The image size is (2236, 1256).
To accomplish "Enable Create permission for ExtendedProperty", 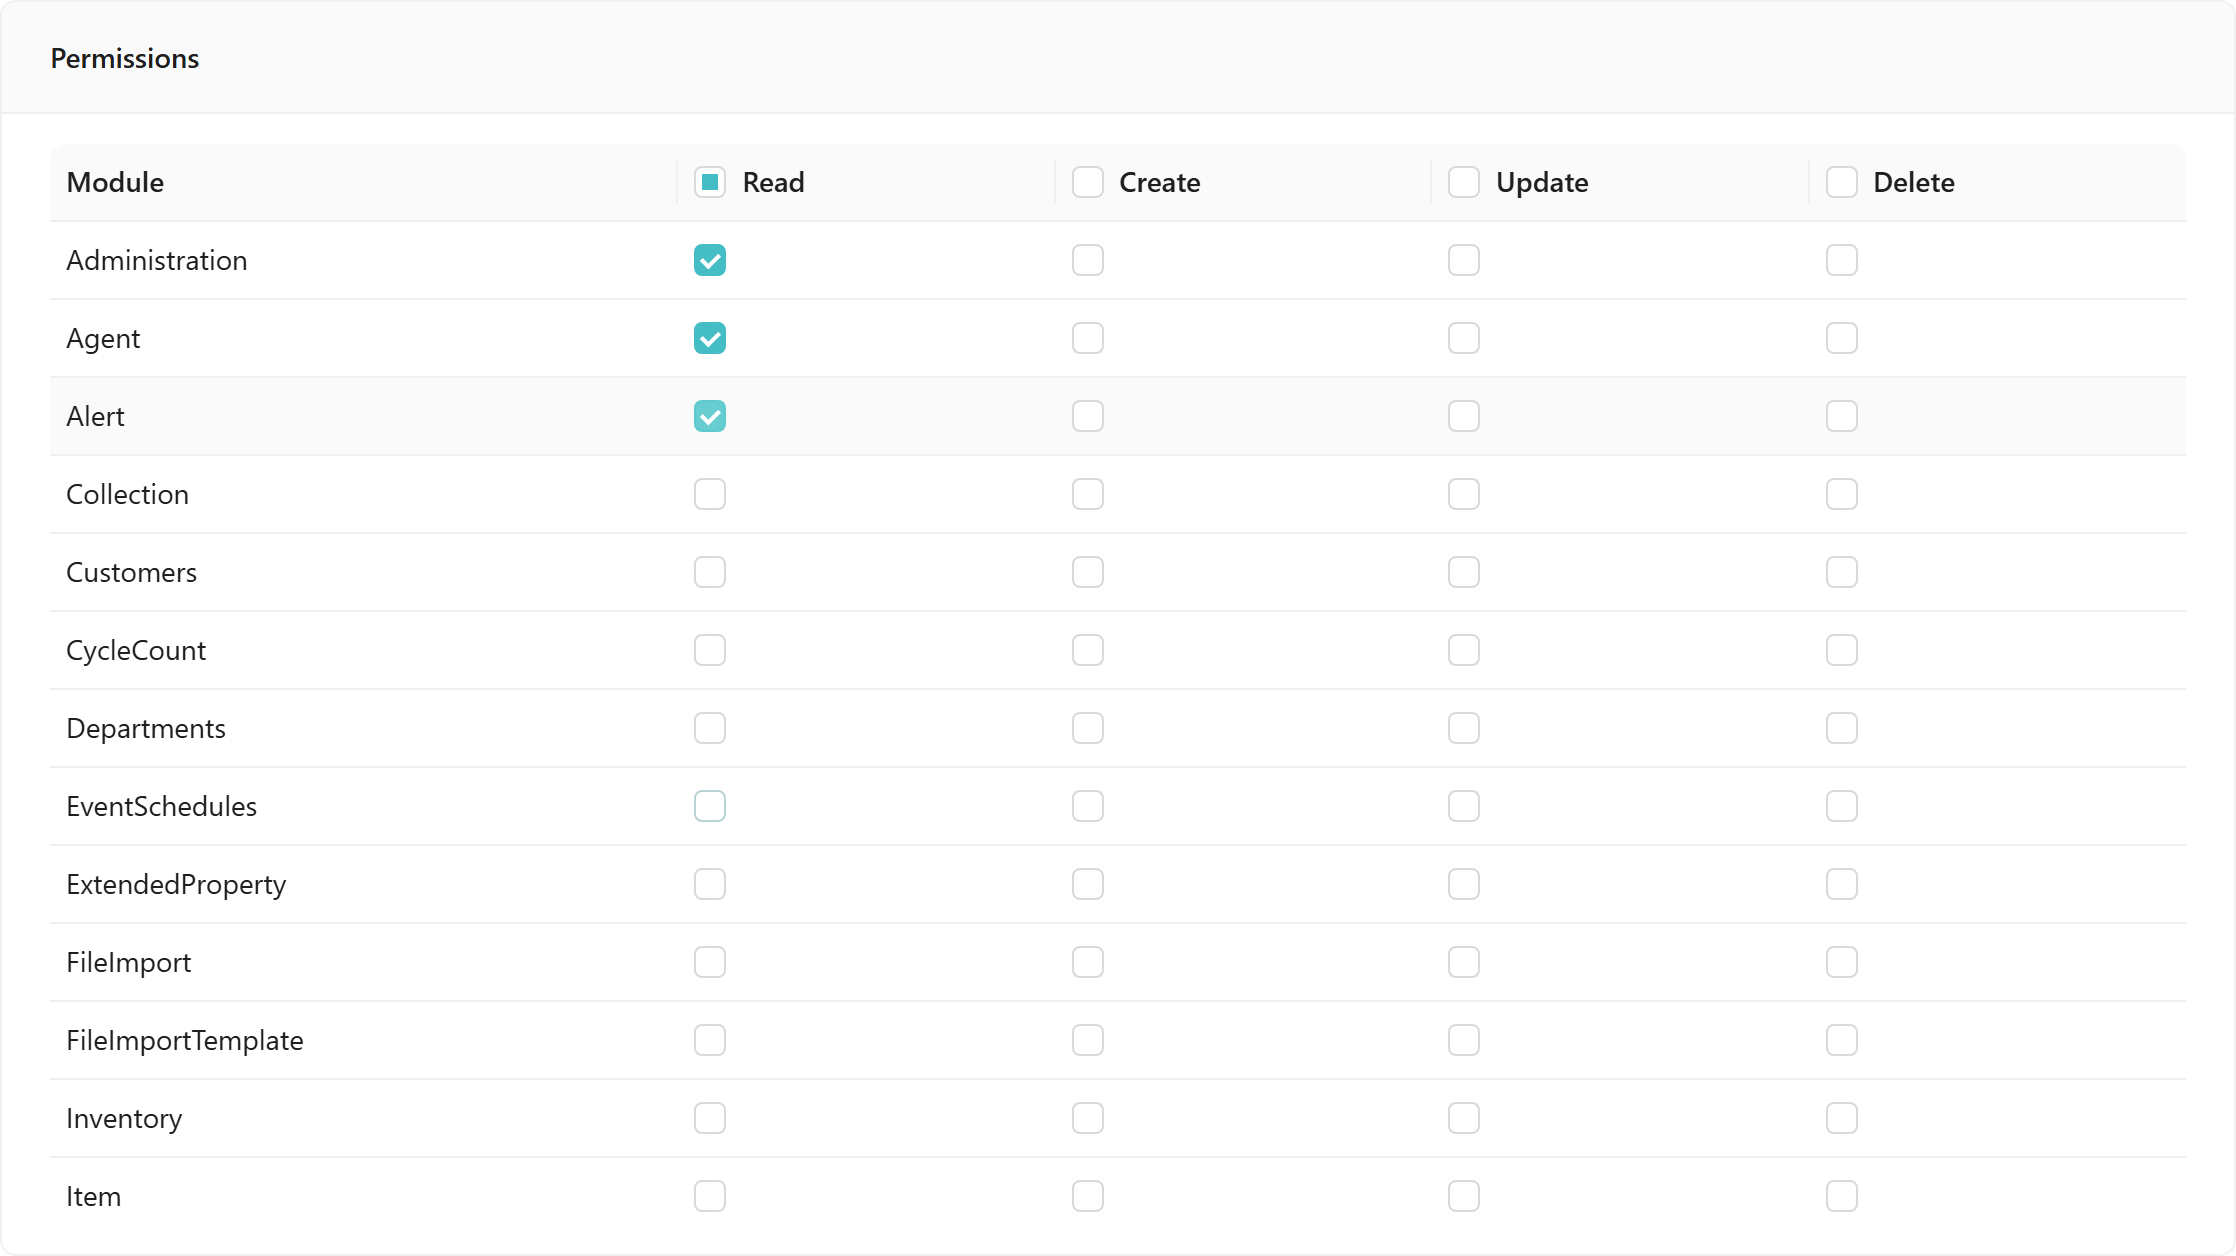I will coord(1088,884).
